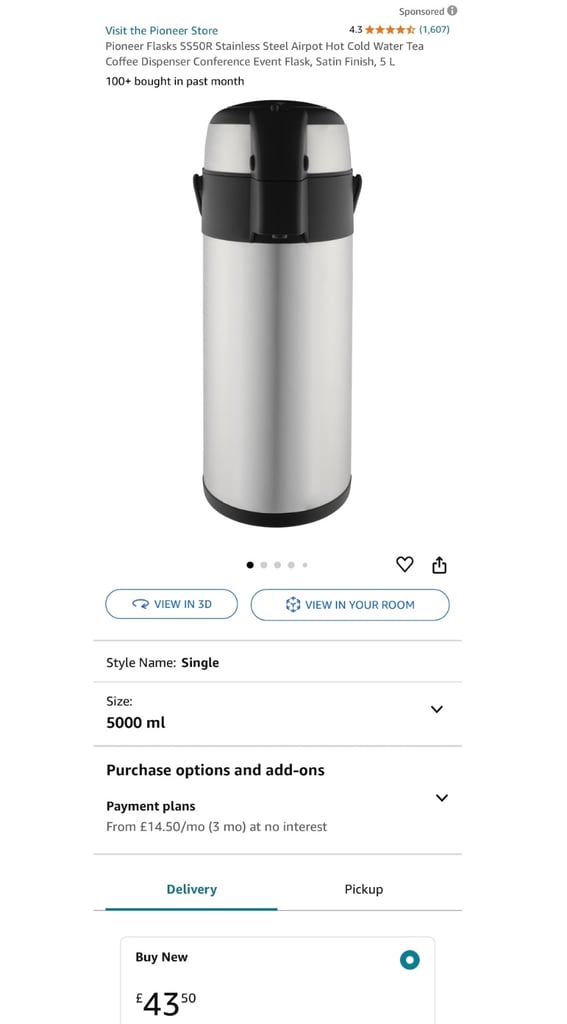Select the second image carousel dot

[264, 565]
